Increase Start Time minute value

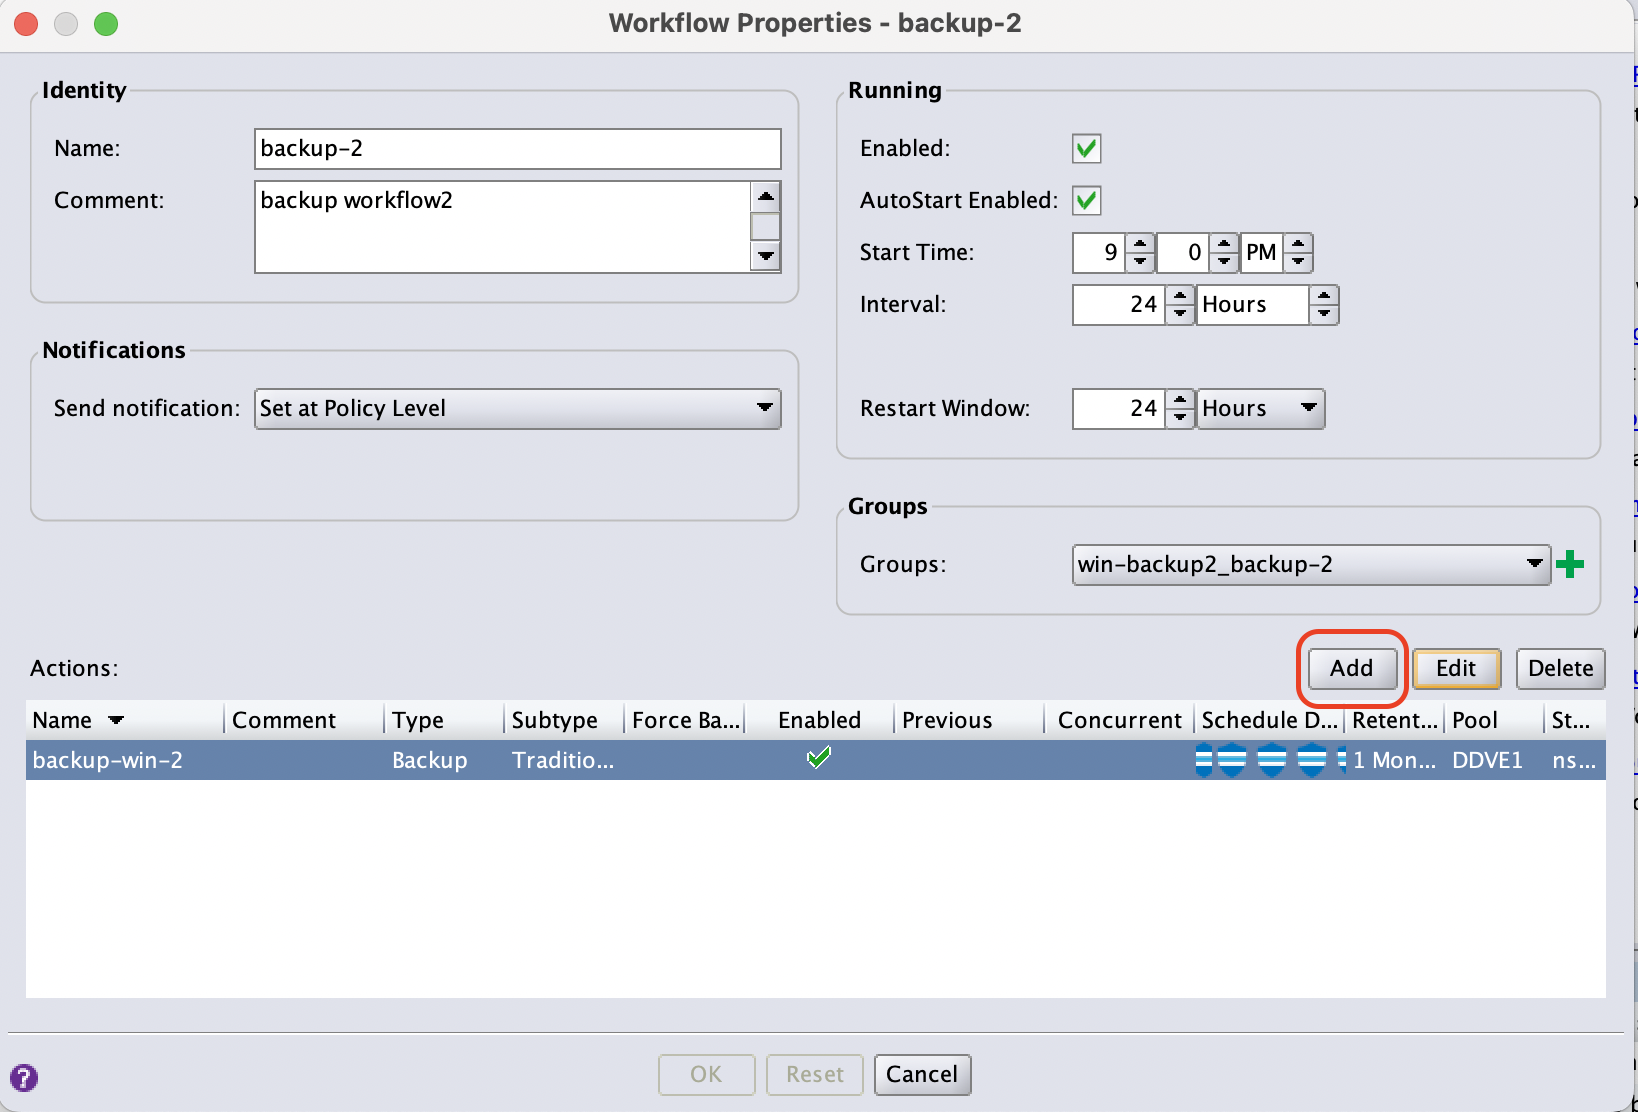[x=1224, y=243]
